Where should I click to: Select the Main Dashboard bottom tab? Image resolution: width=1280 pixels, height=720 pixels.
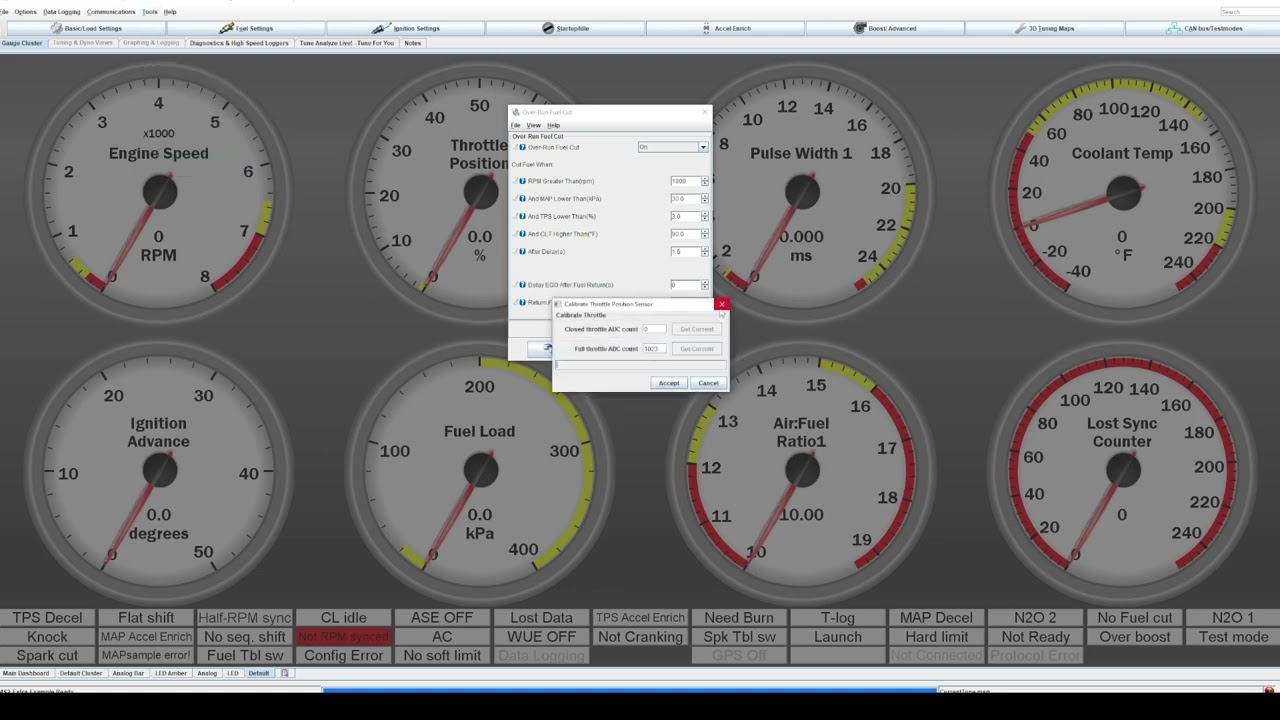26,673
